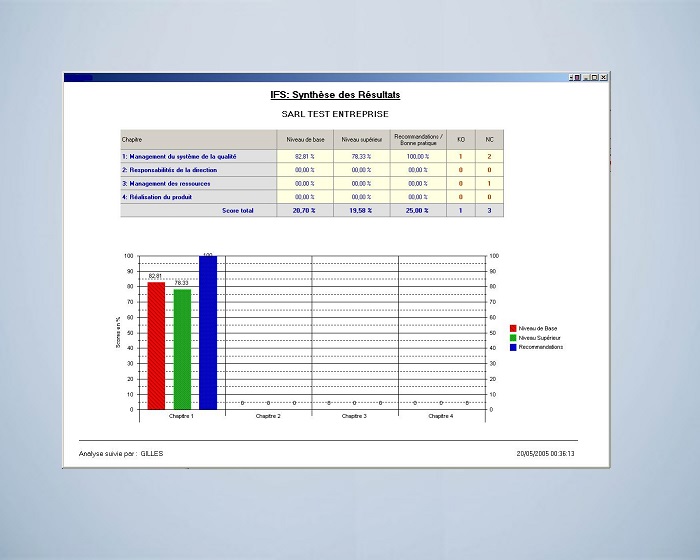
Task: Click the "Chapitre 1" axis label
Action: click(x=181, y=416)
